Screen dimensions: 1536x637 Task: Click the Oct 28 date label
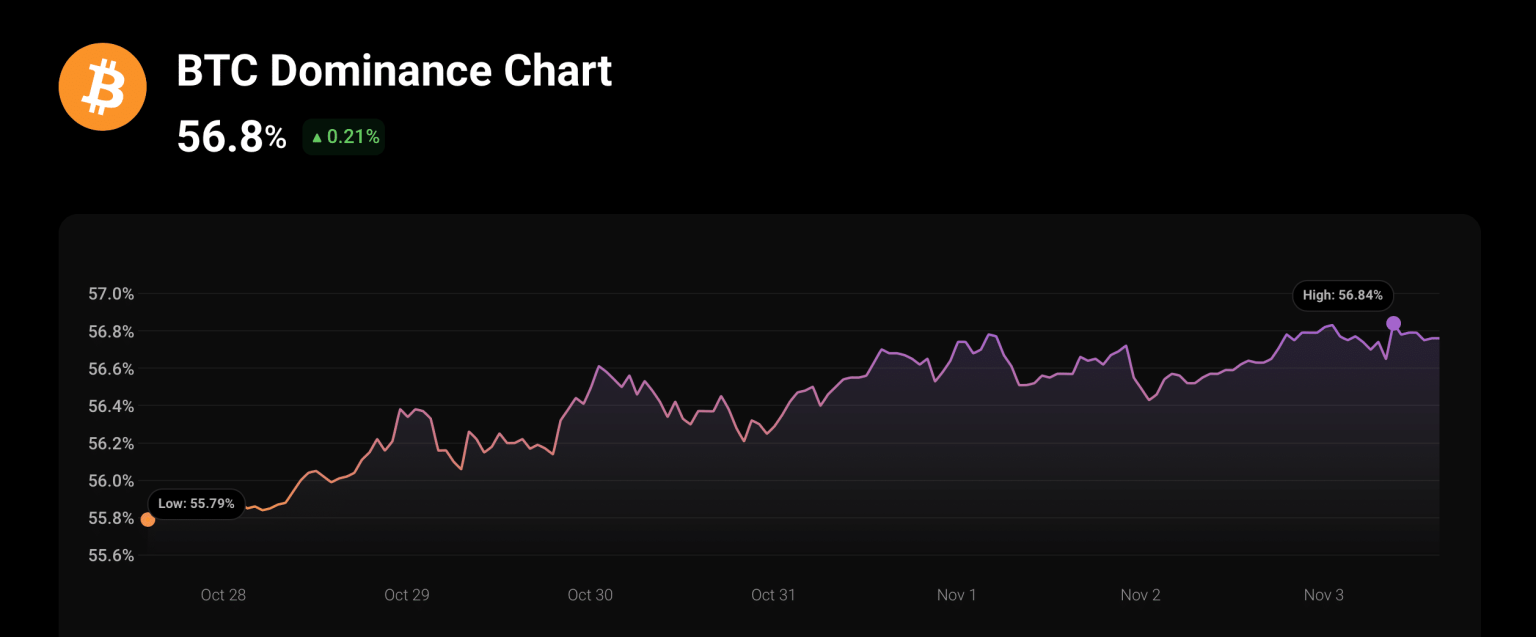coord(223,595)
